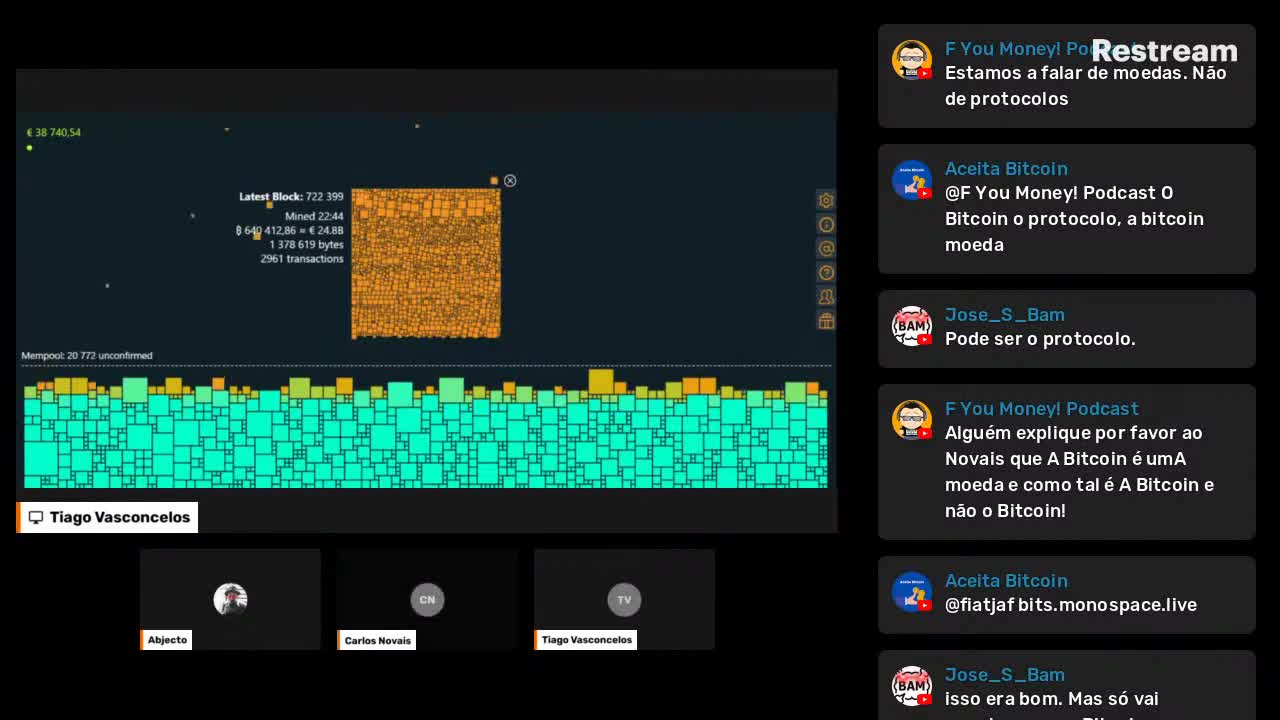This screenshot has width=1280, height=720.
Task: Open the question mark help icon
Action: point(826,272)
